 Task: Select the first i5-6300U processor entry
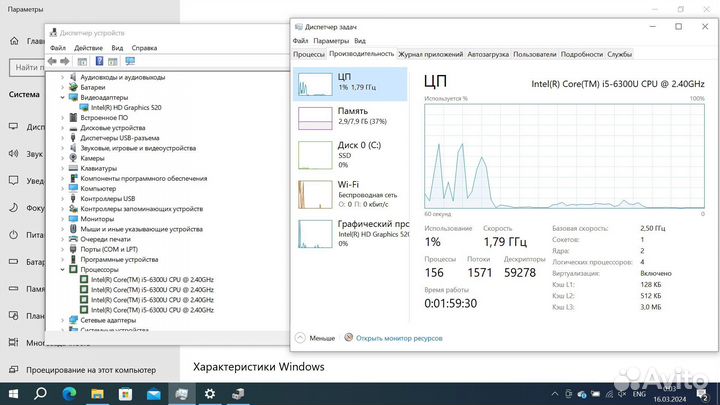[152, 280]
